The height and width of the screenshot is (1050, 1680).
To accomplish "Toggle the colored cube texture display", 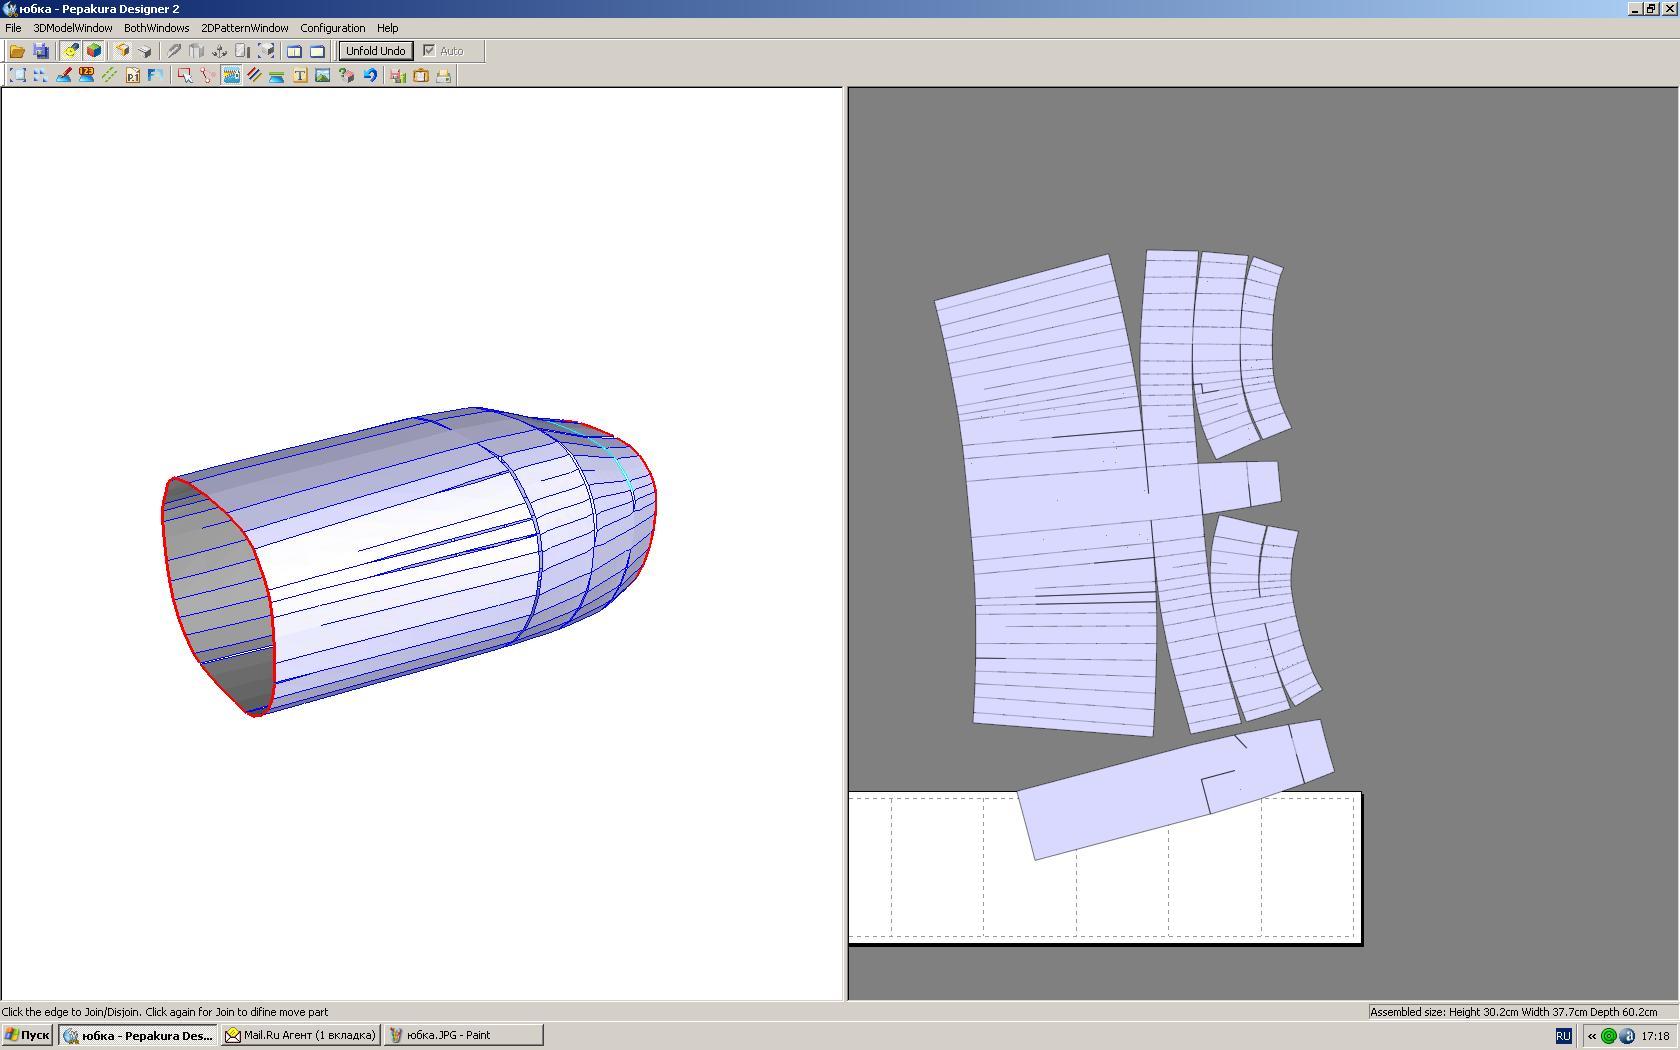I will tap(94, 51).
